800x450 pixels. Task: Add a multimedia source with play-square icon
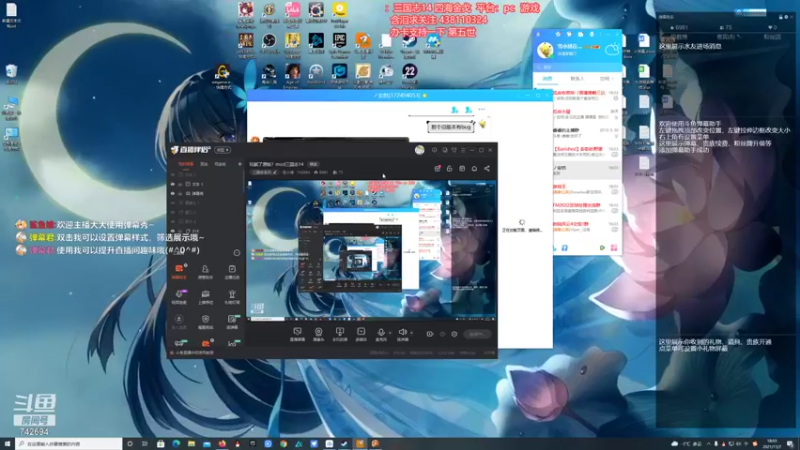click(361, 333)
